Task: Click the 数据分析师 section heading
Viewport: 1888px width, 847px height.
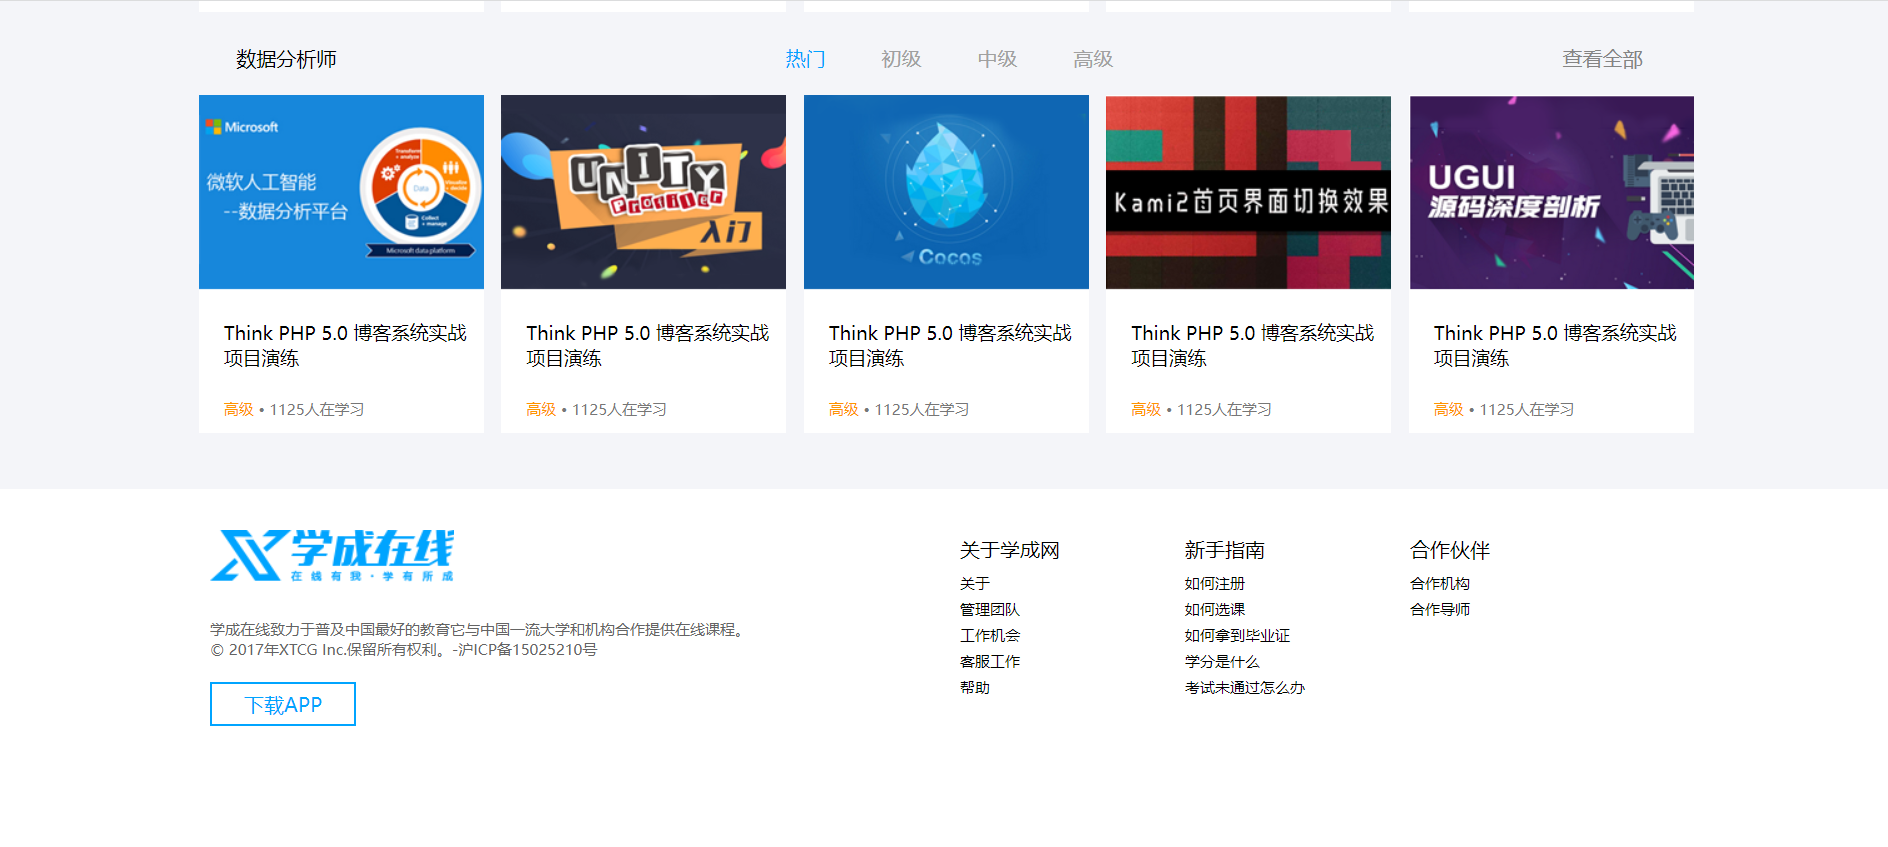Action: coord(286,59)
